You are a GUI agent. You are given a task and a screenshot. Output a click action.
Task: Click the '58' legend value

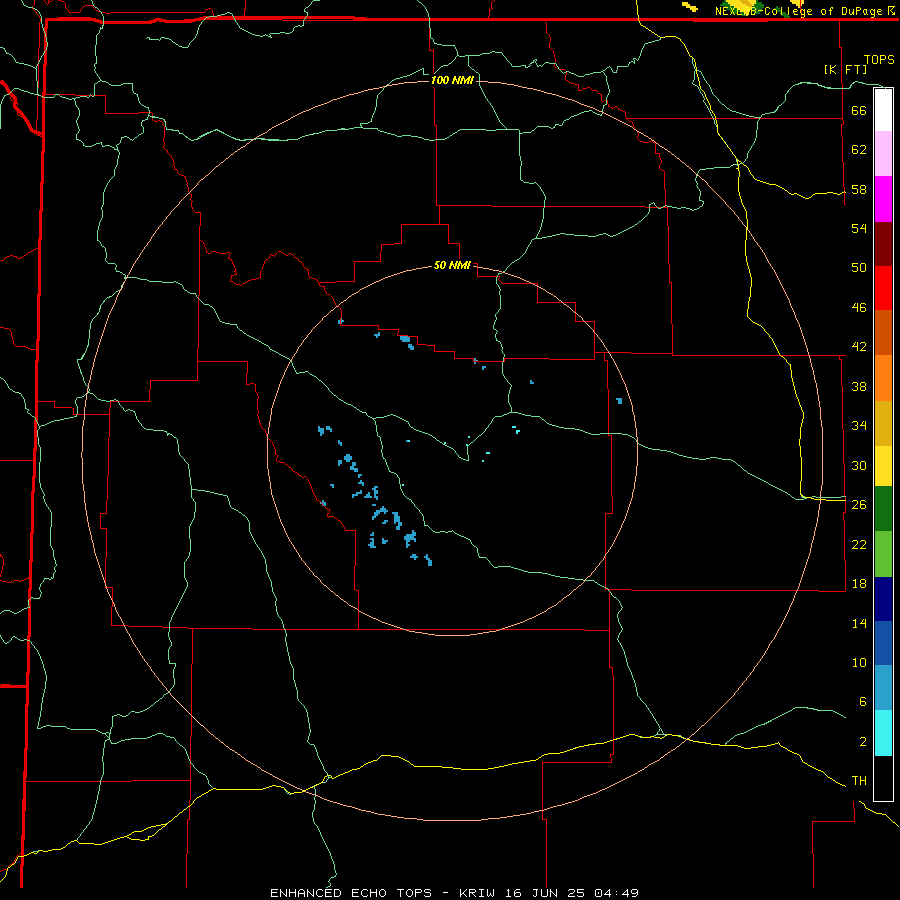pyautogui.click(x=859, y=189)
